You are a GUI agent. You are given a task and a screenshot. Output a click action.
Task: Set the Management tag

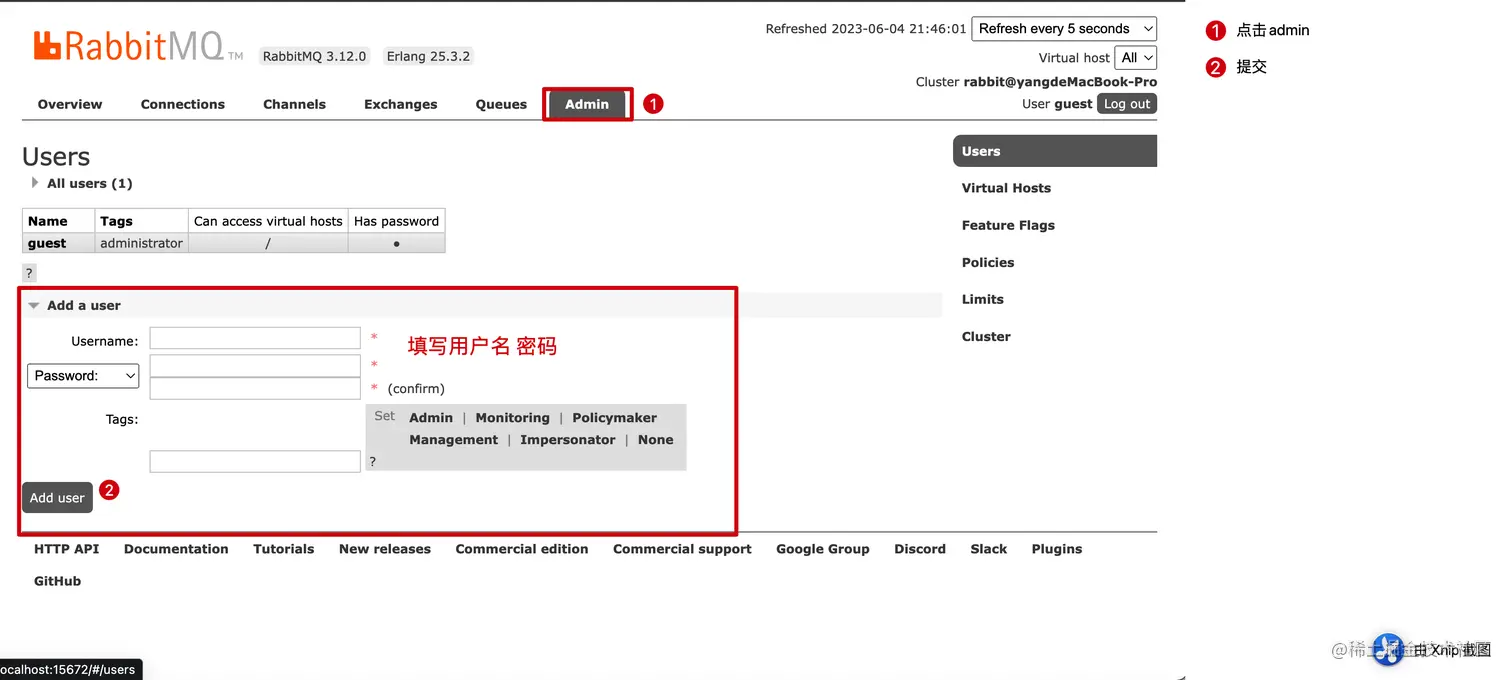click(x=453, y=440)
